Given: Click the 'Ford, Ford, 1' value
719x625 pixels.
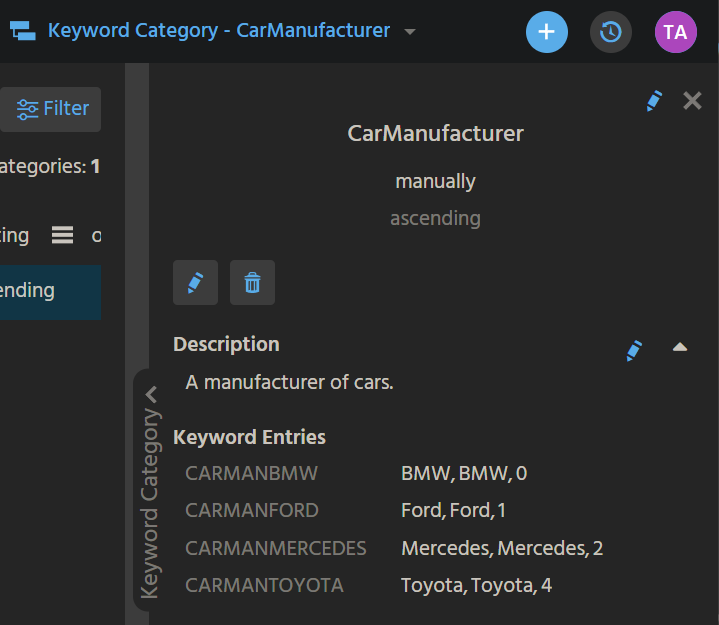Looking at the screenshot, I should (x=454, y=510).
